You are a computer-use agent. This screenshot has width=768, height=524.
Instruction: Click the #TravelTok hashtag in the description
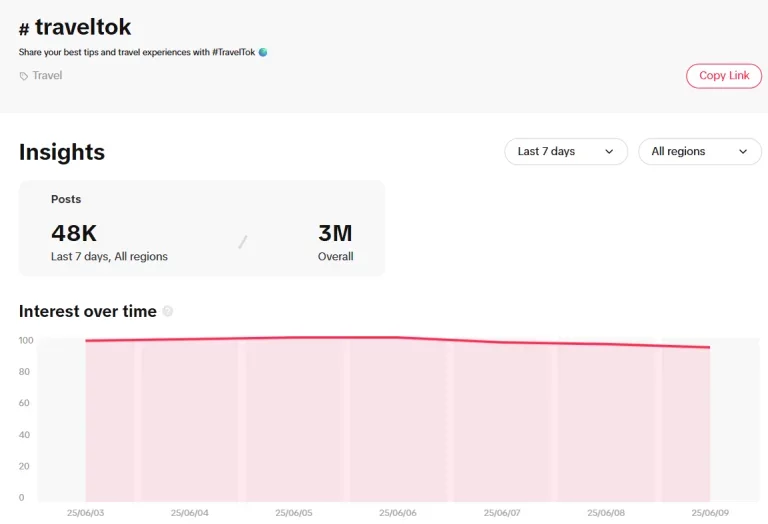pyautogui.click(x=234, y=52)
